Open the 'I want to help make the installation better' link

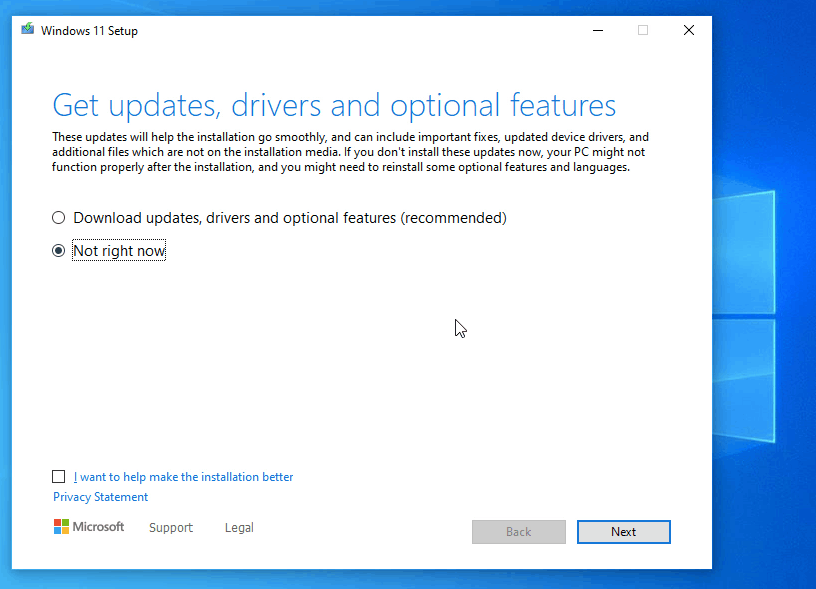(x=183, y=477)
